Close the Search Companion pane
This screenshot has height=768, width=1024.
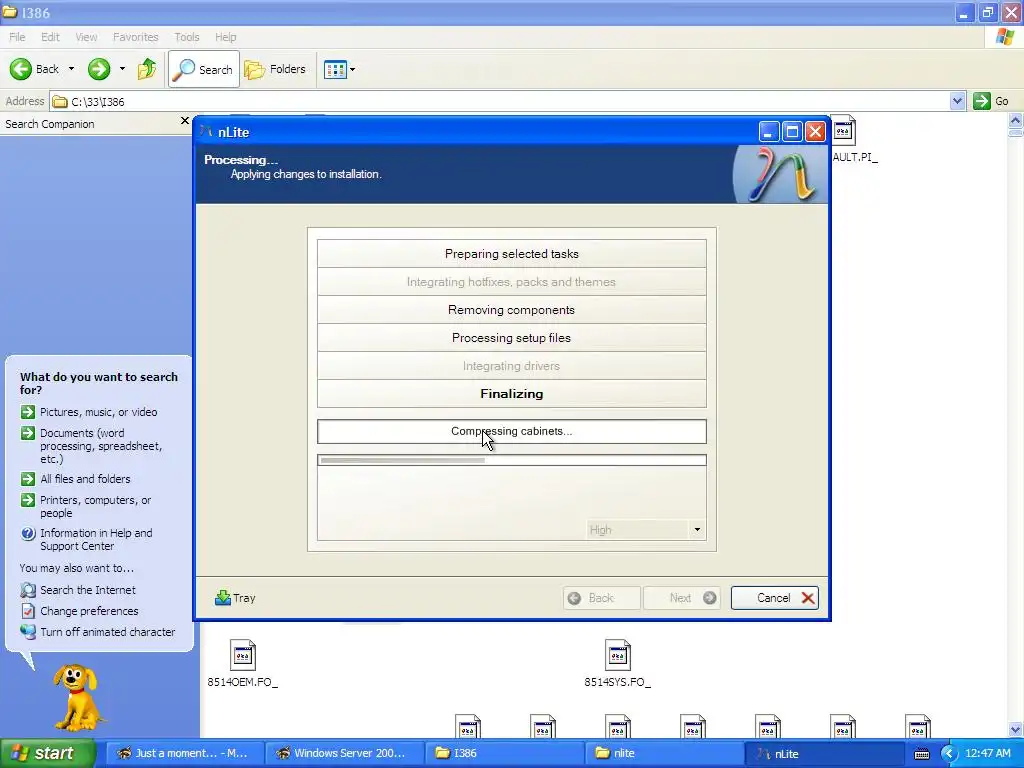184,121
